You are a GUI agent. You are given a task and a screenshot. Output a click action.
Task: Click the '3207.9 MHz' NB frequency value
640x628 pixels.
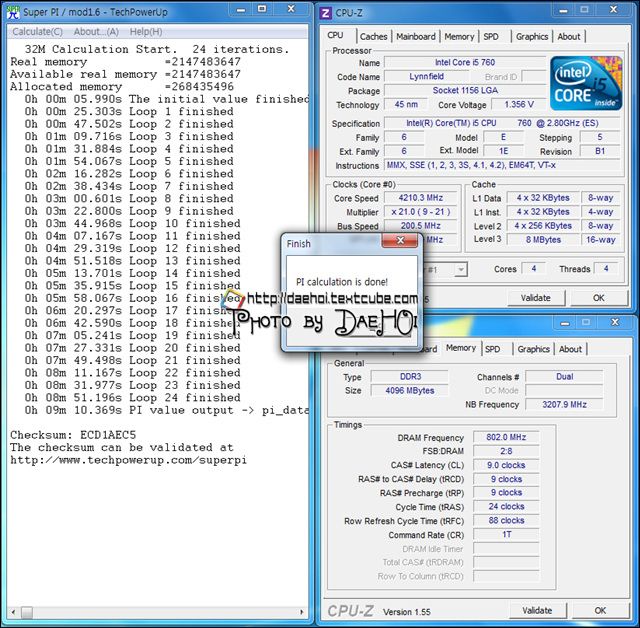[564, 404]
